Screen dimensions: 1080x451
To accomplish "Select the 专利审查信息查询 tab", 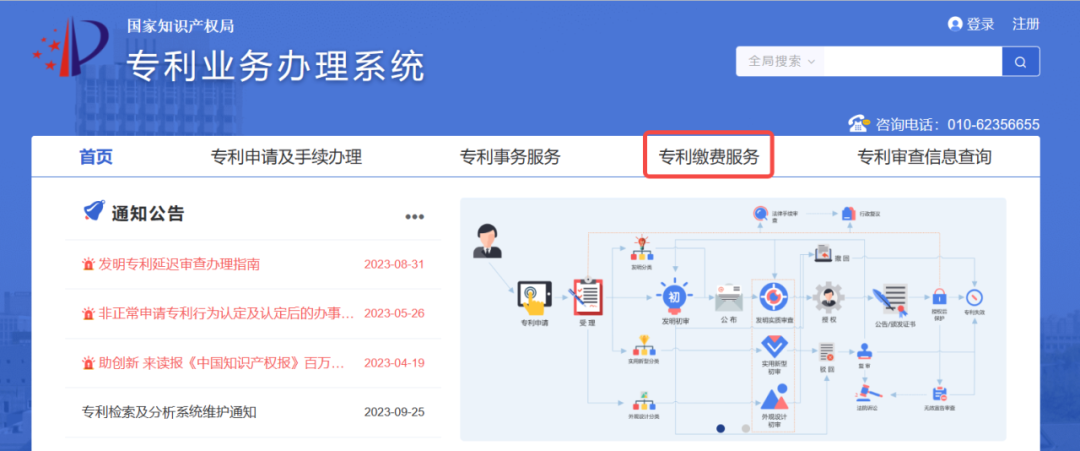I will 924,157.
